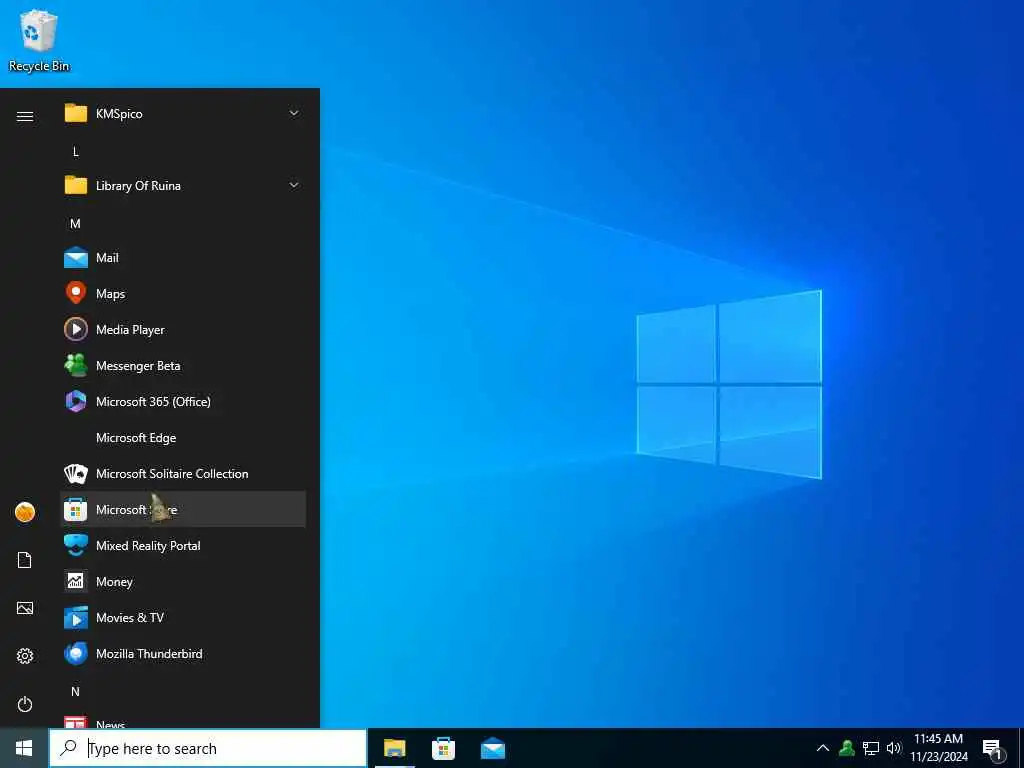The image size is (1024, 768).
Task: Jump to letter N app group
Action: click(x=76, y=691)
